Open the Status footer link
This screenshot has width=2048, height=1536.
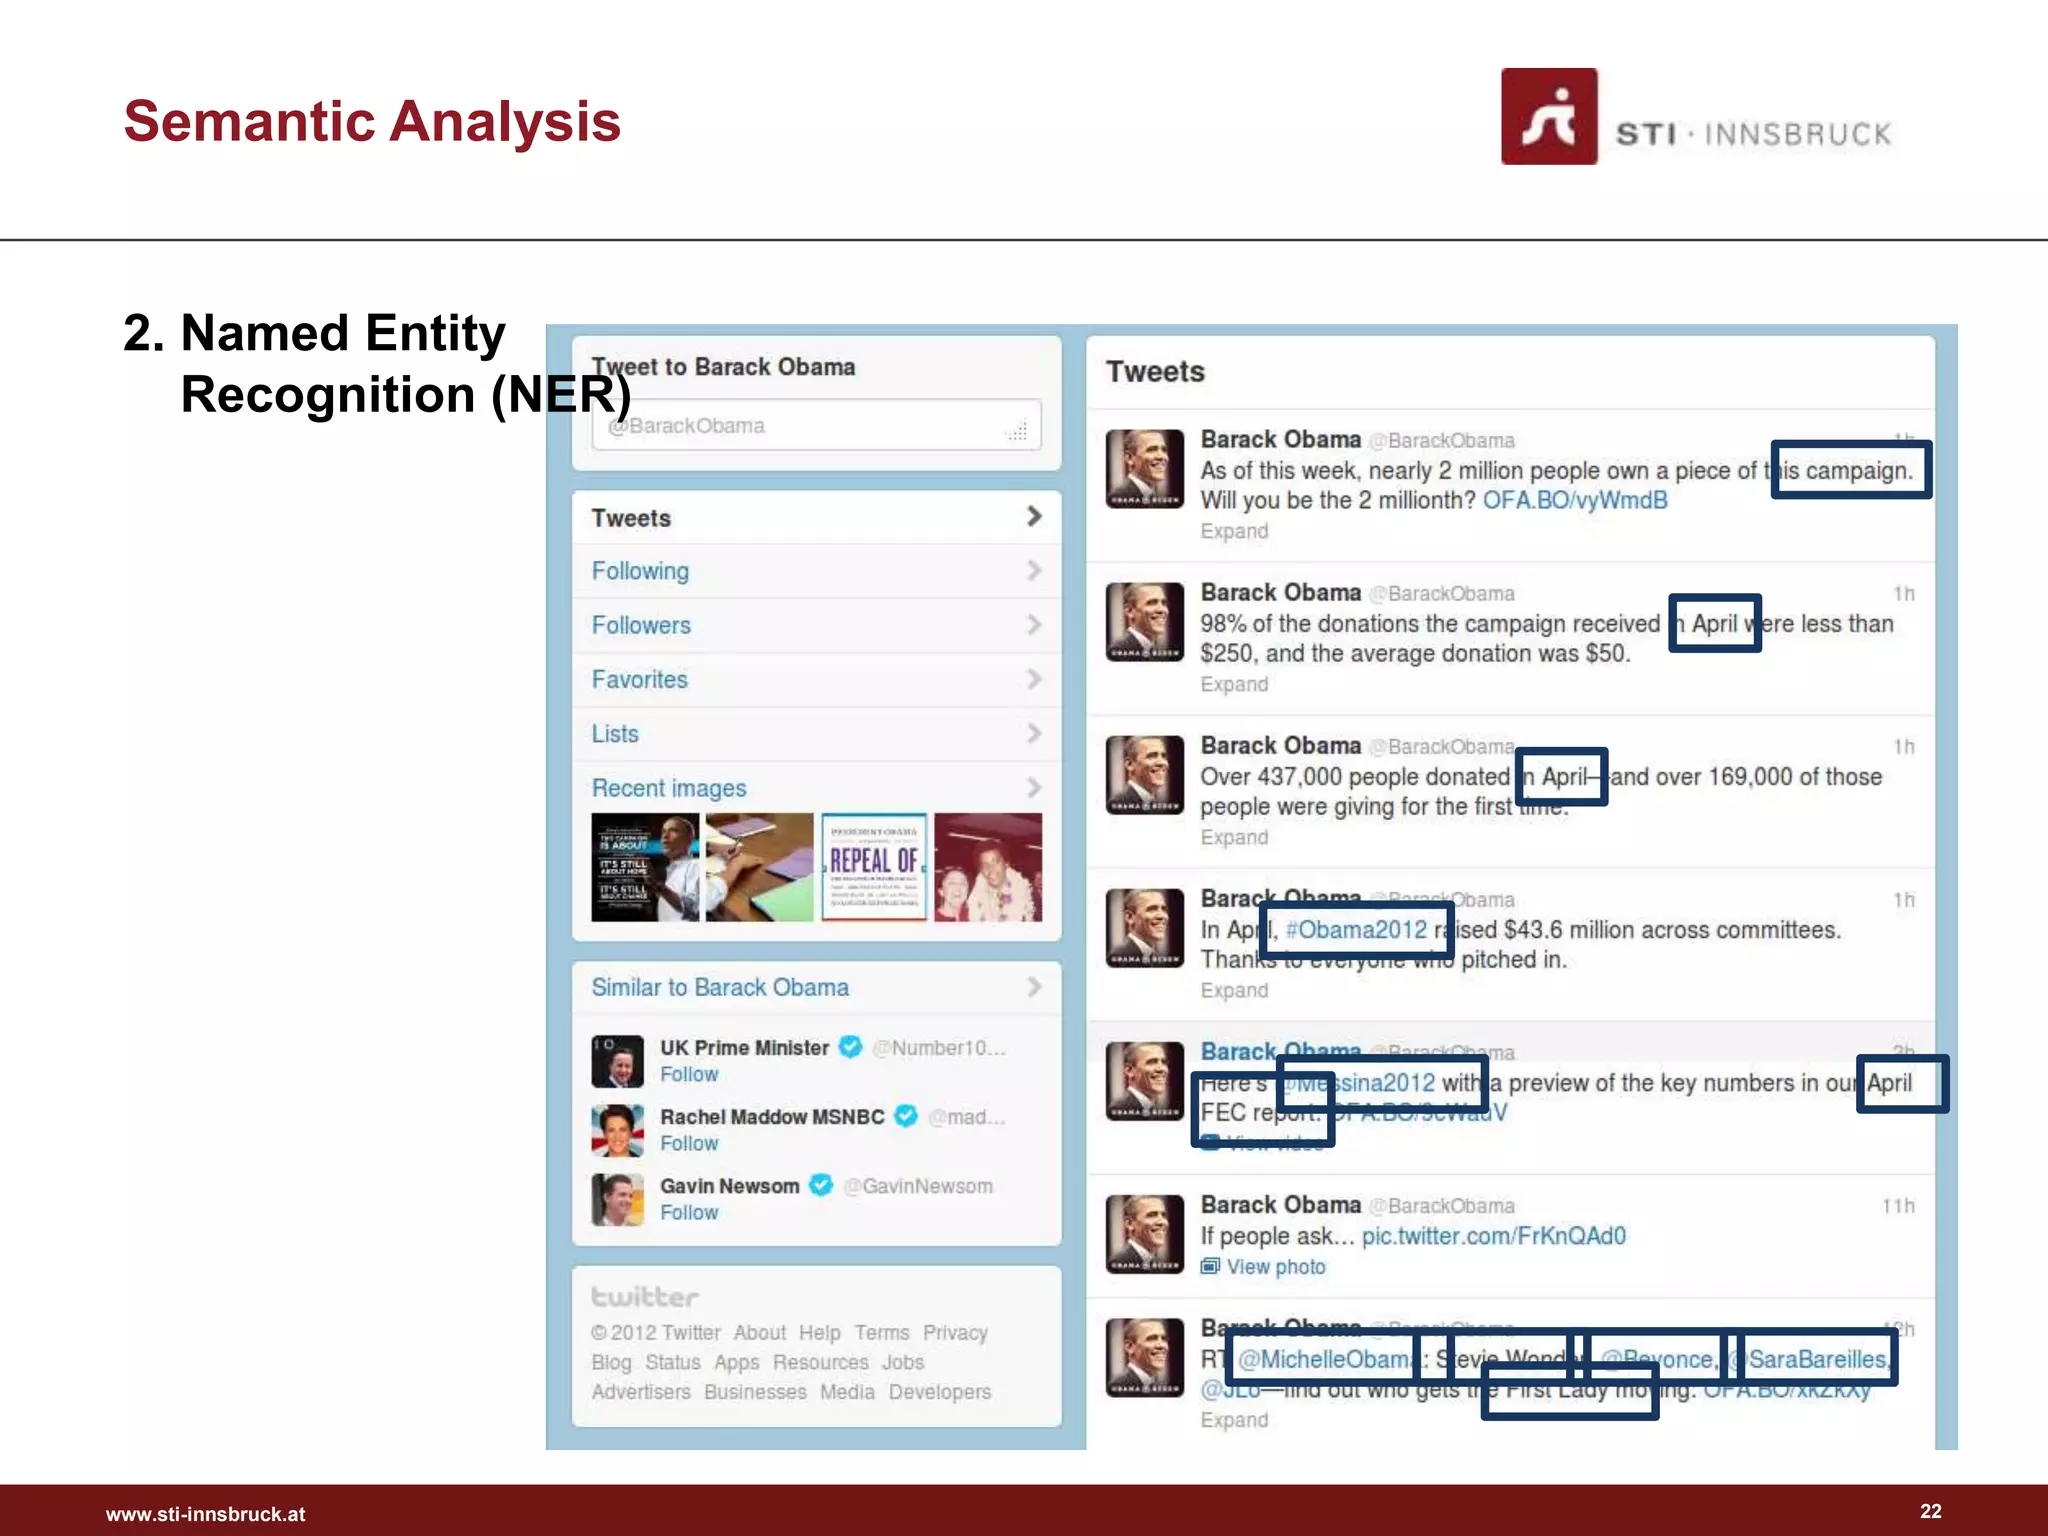[x=673, y=1362]
